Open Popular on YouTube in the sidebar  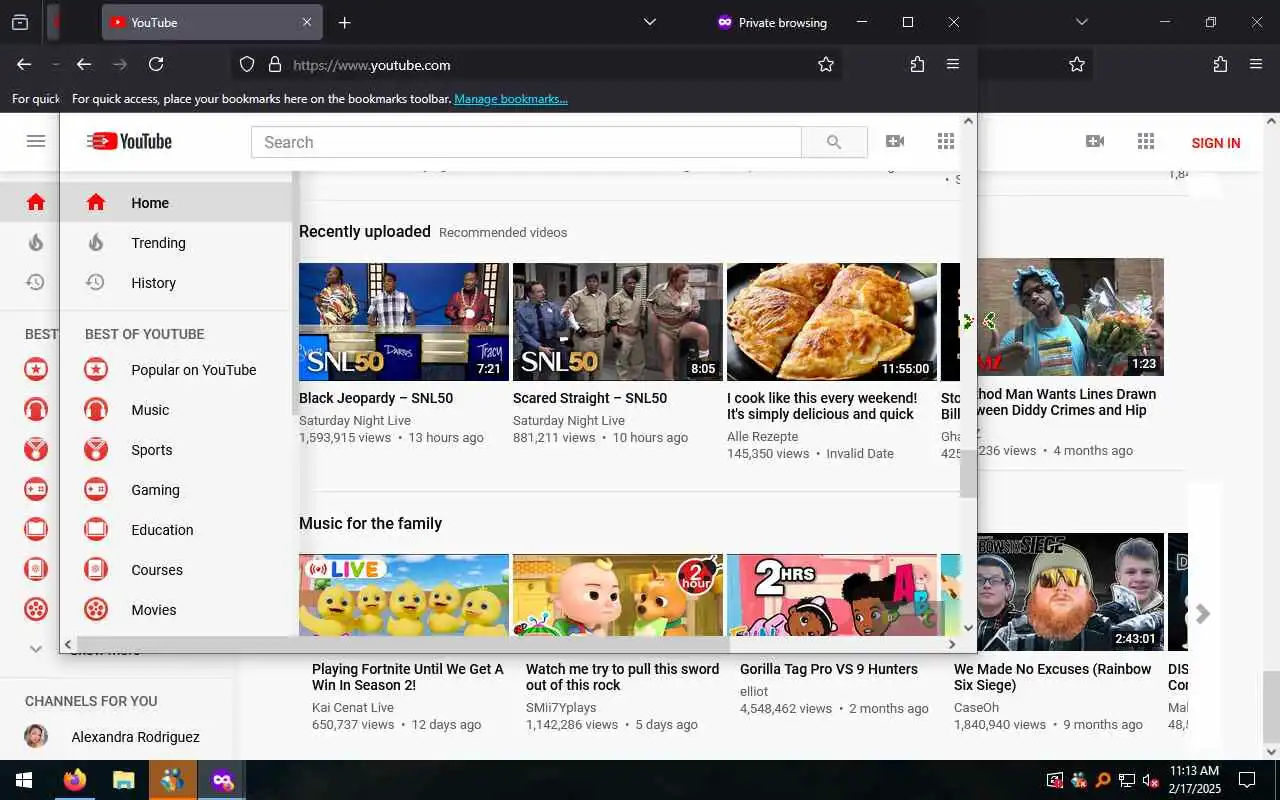point(176,370)
